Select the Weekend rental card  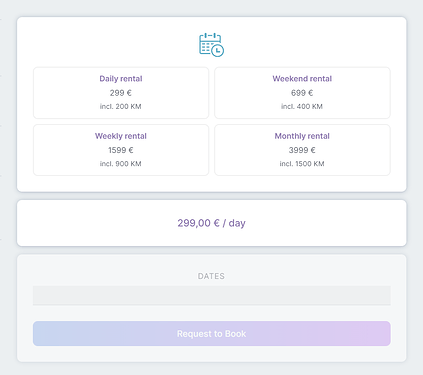302,93
